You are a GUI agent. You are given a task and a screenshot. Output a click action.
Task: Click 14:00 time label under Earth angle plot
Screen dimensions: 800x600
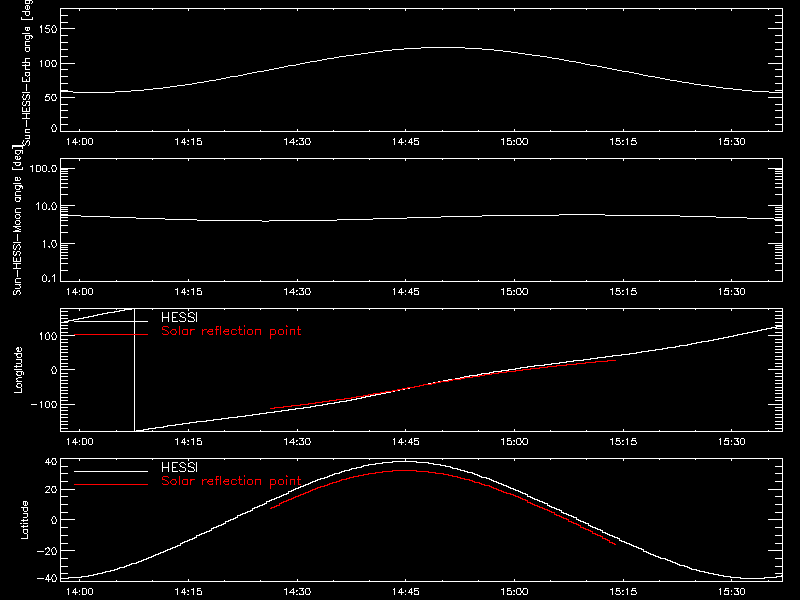click(x=80, y=141)
